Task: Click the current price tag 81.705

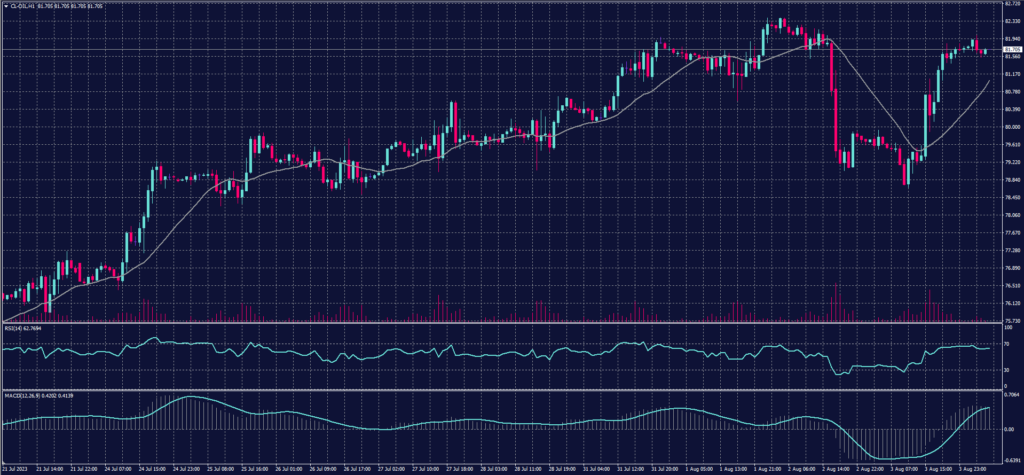Action: click(x=1010, y=49)
